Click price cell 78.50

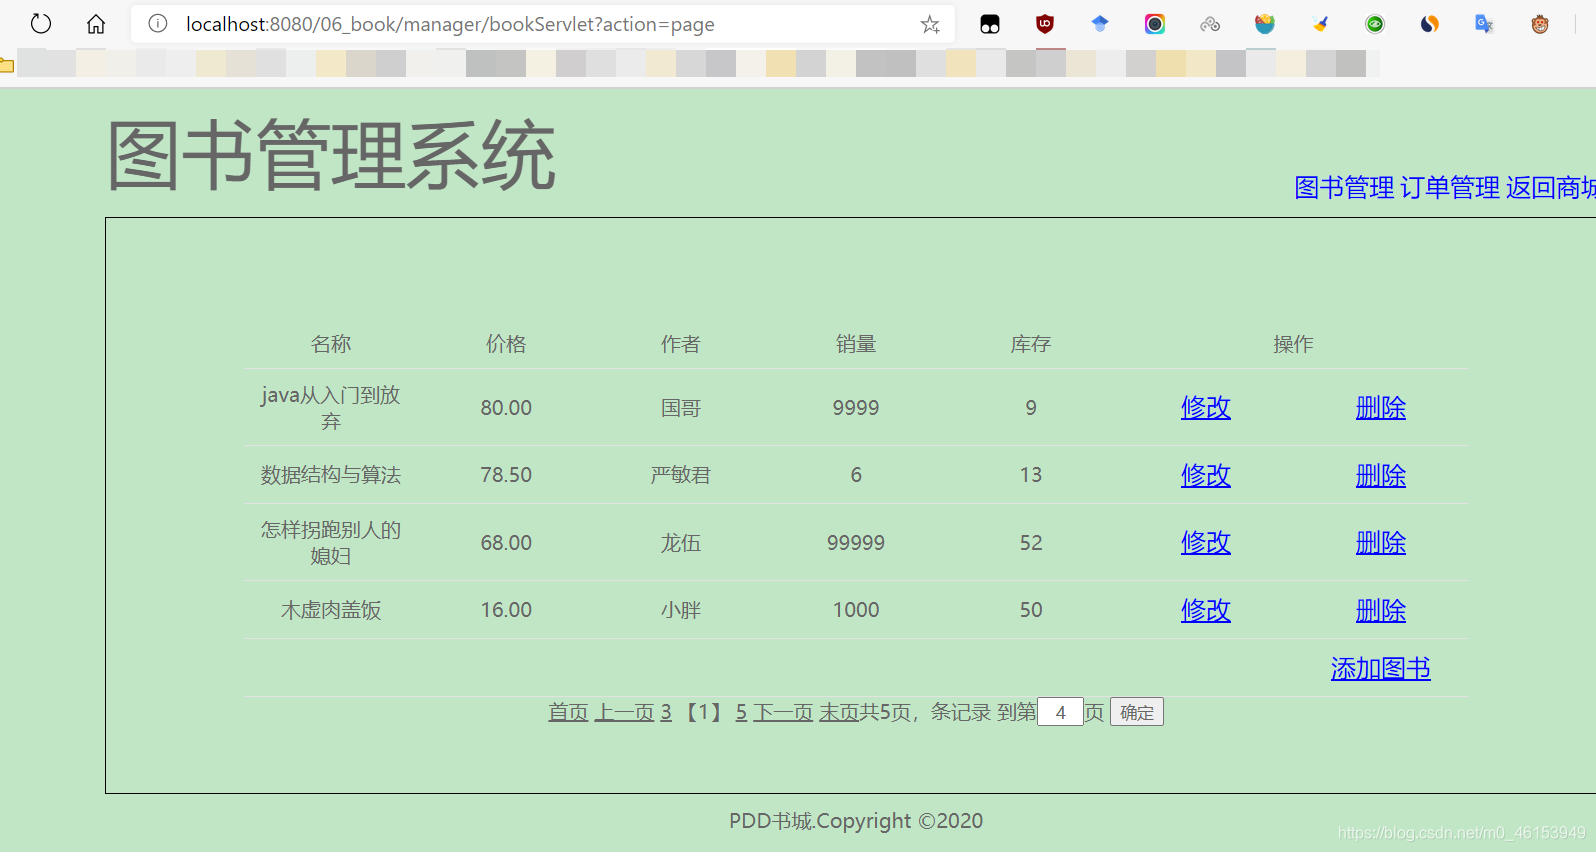point(506,475)
